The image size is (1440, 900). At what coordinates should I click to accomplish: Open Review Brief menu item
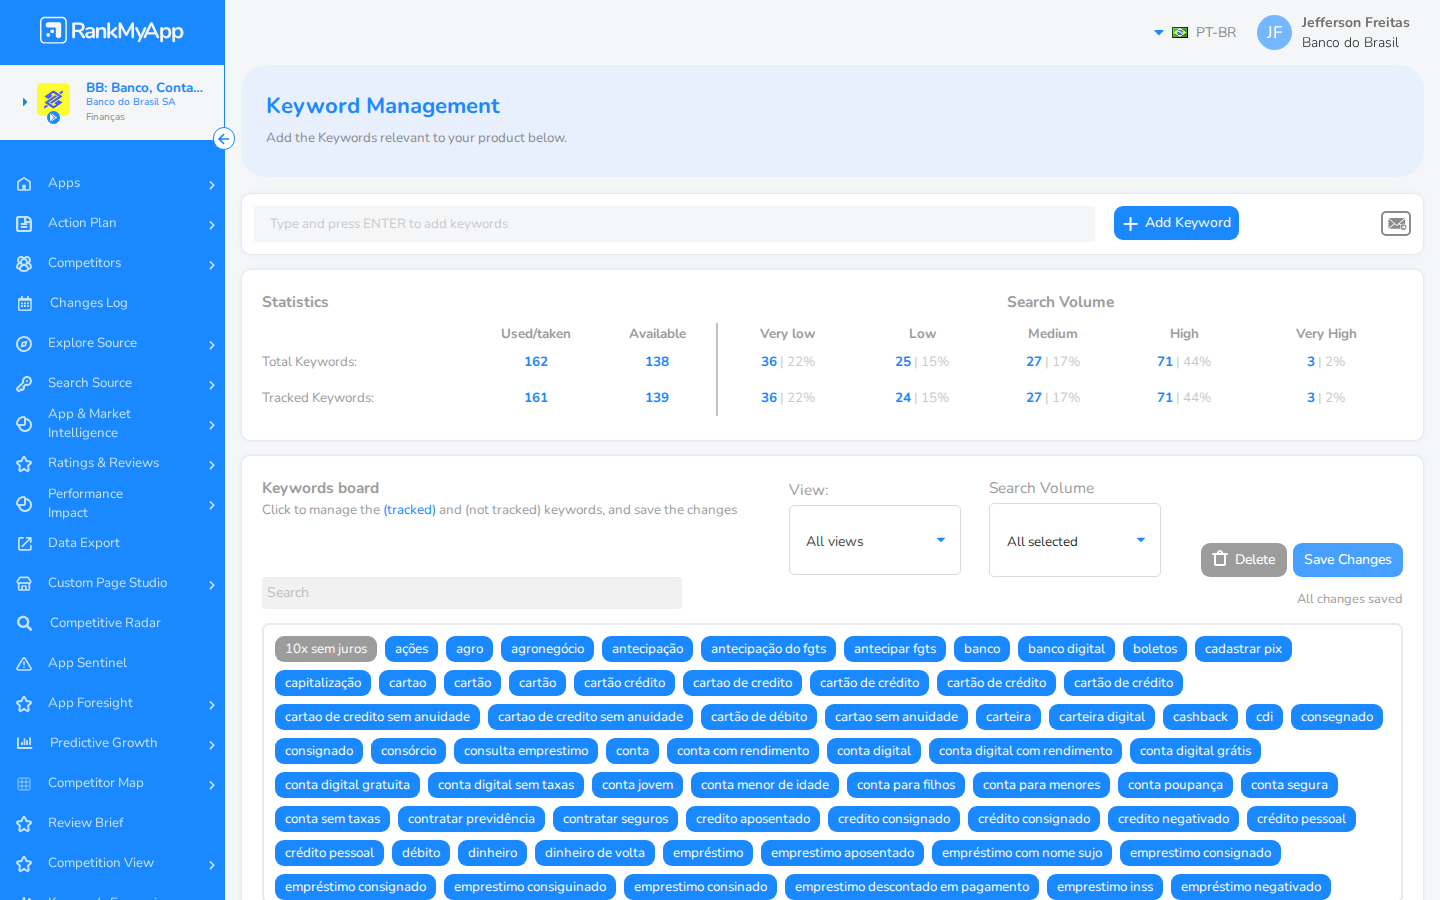point(86,823)
